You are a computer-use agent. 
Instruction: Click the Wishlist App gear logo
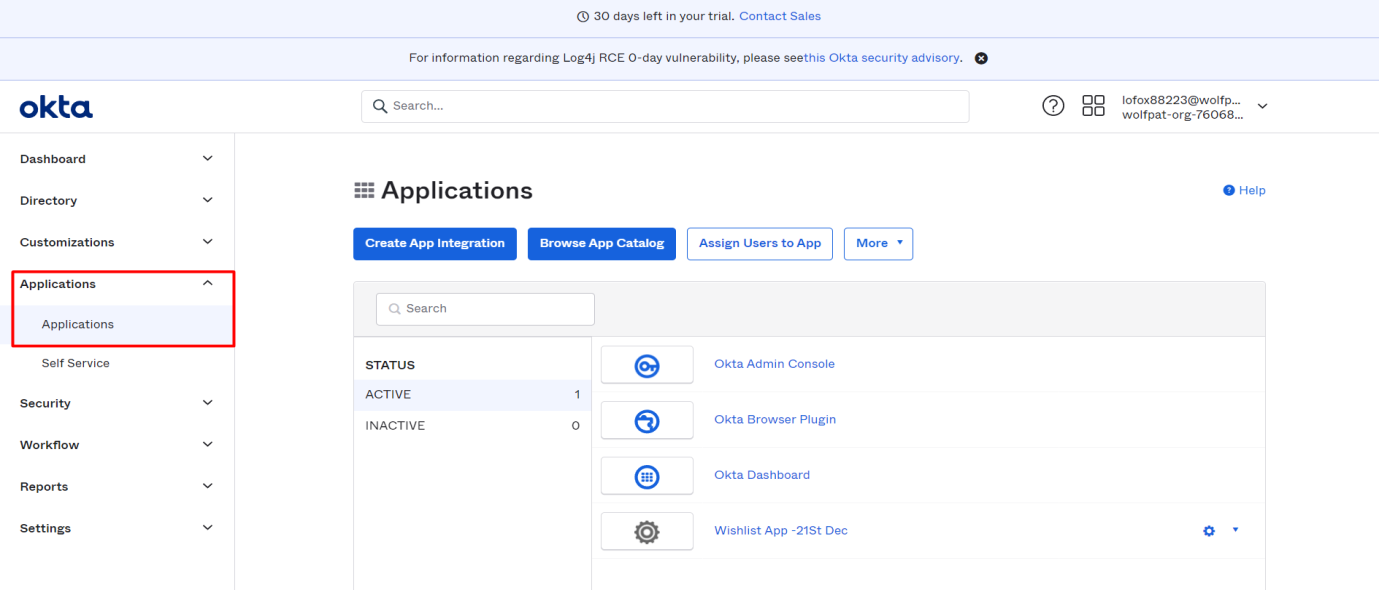(647, 531)
